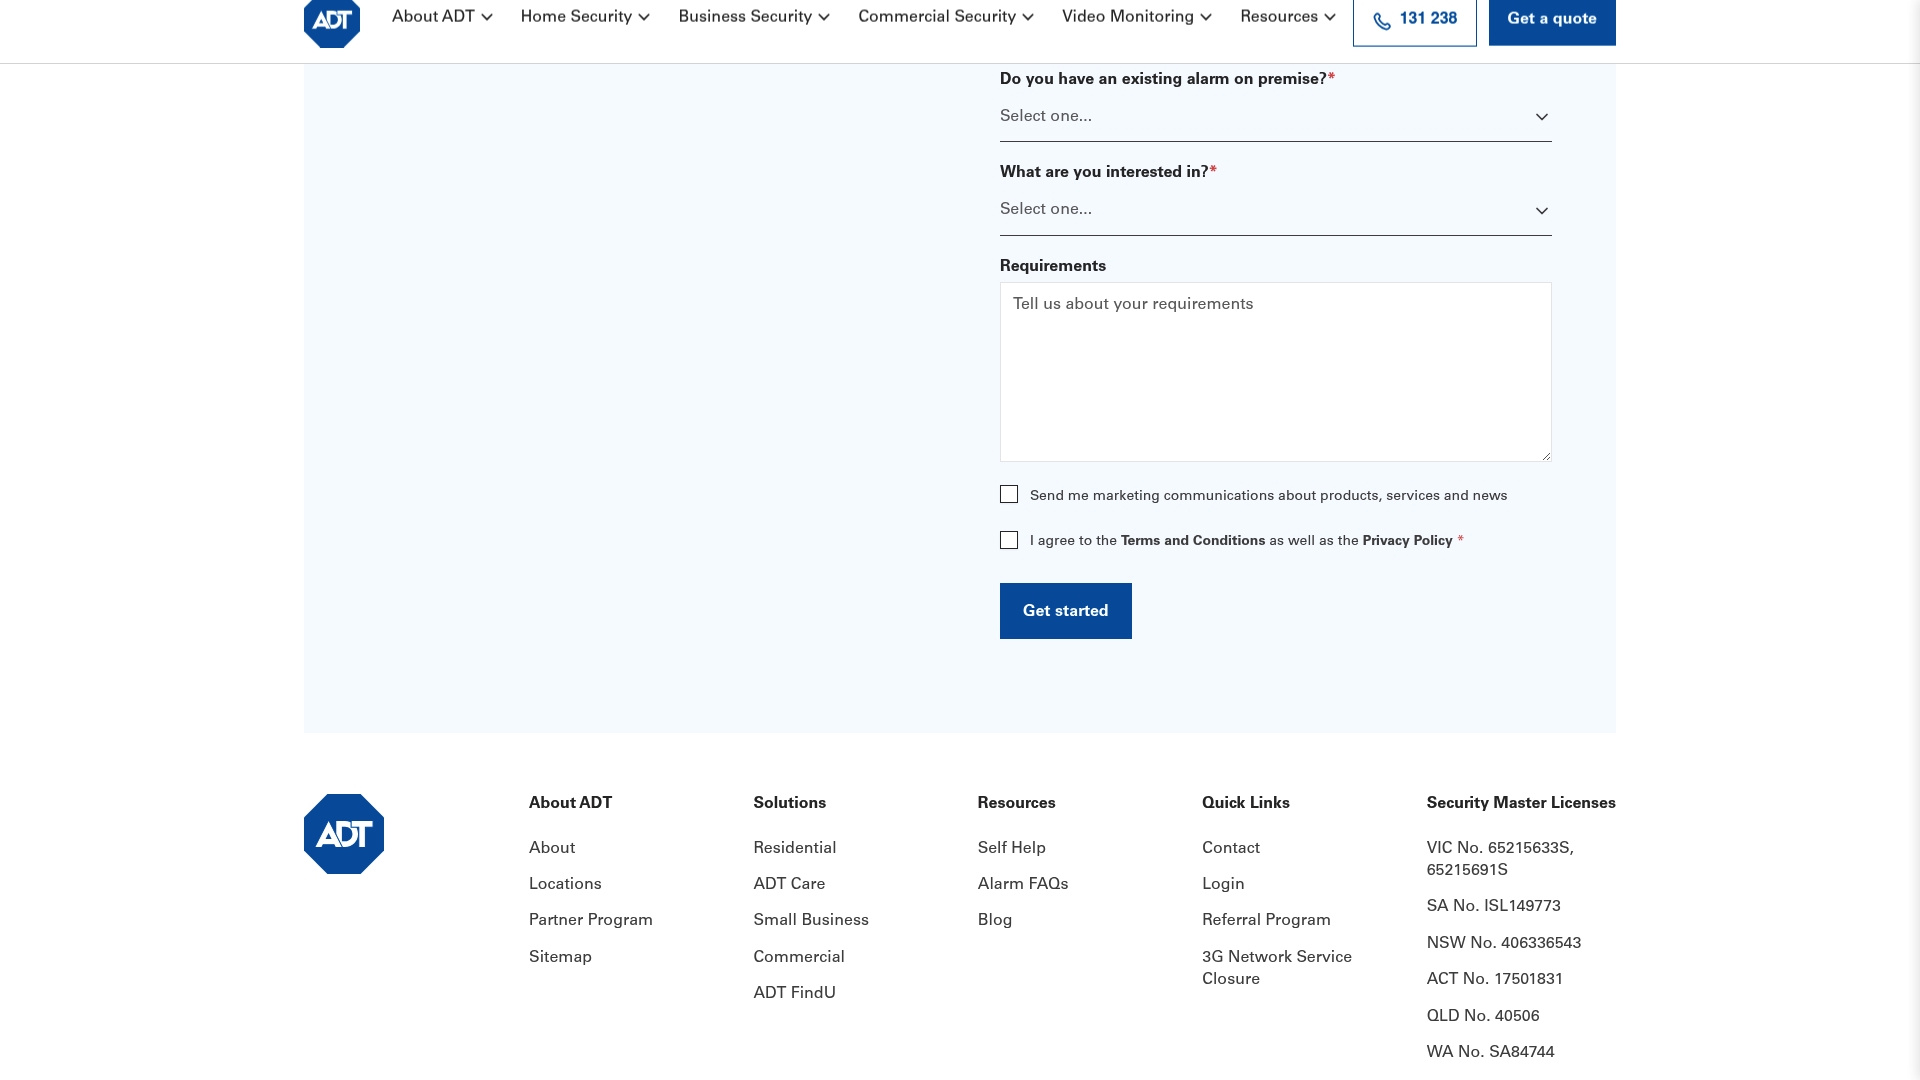Click the About ADT chevron arrow

(487, 17)
